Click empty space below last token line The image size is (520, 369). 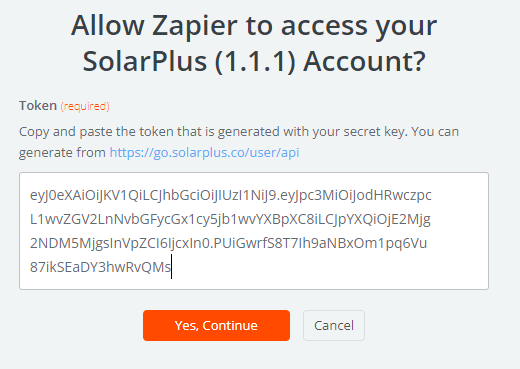click(254, 283)
